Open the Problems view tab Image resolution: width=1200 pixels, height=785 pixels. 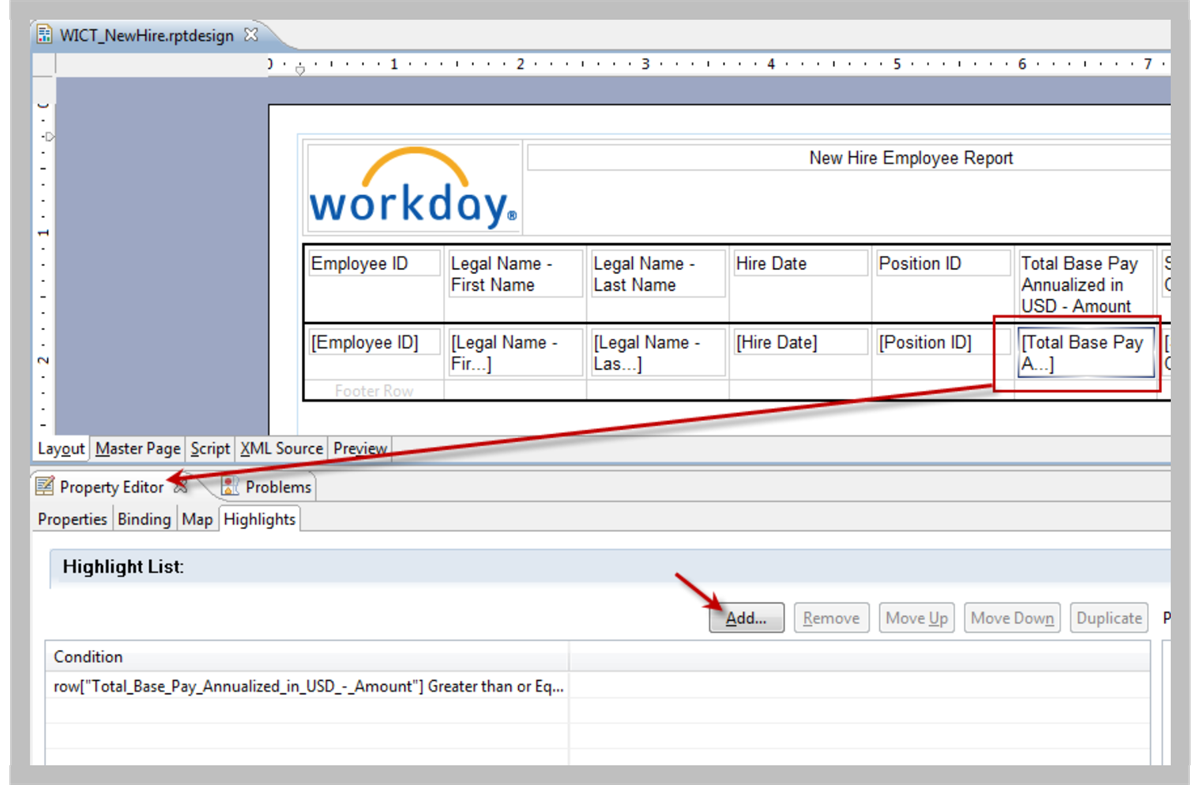coord(266,487)
